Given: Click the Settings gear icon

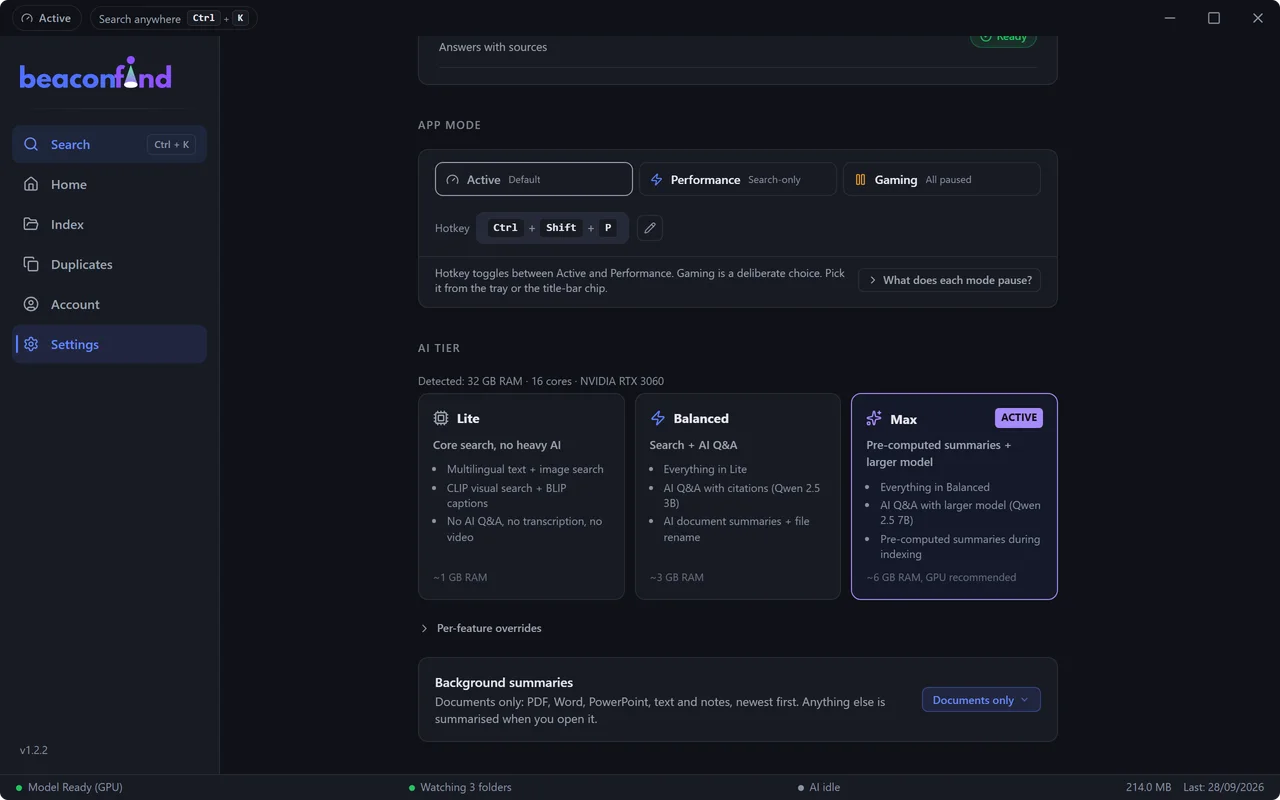Looking at the screenshot, I should (31, 344).
